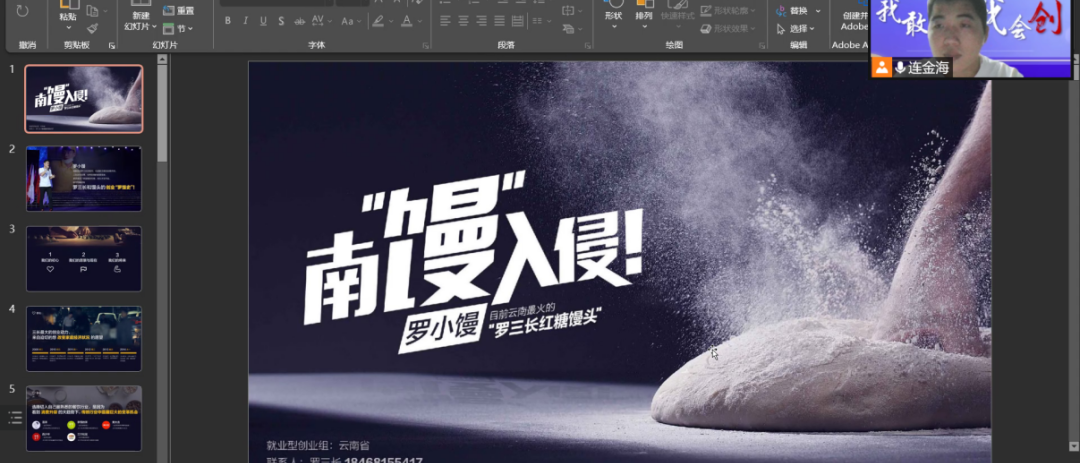Toggle underline formatting
The image size is (1080, 463).
pyautogui.click(x=263, y=21)
